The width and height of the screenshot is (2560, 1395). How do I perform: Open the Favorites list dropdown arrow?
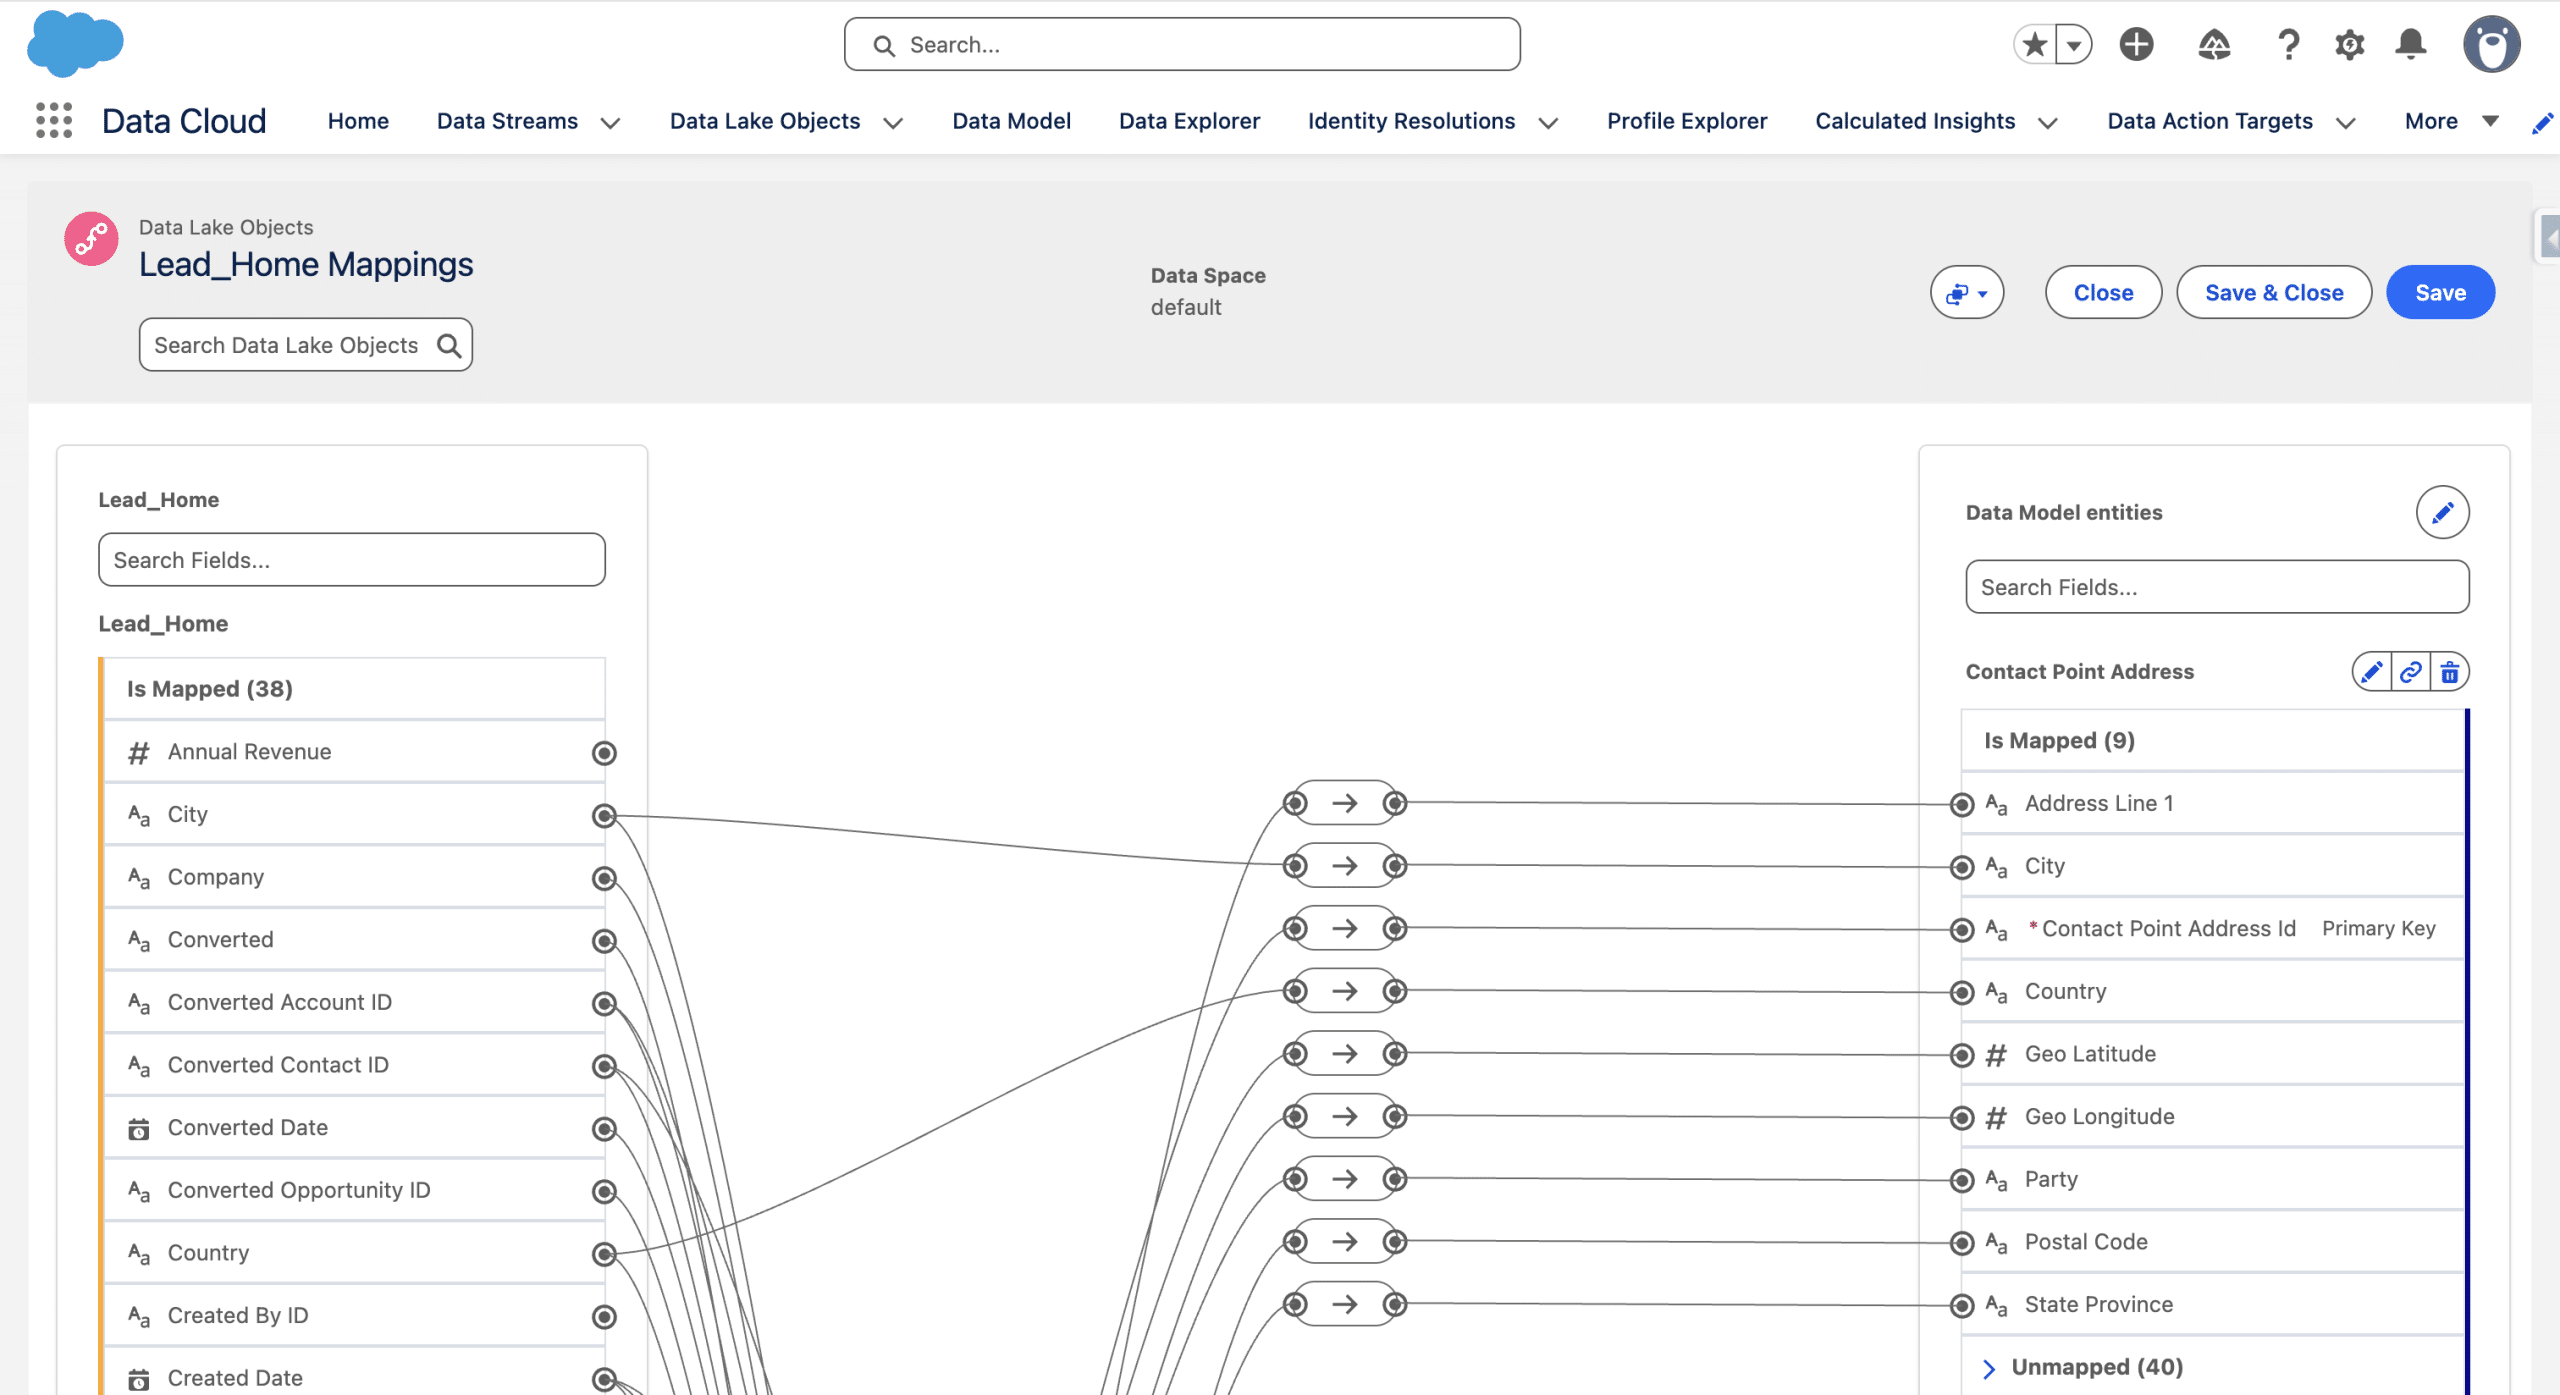click(2074, 44)
